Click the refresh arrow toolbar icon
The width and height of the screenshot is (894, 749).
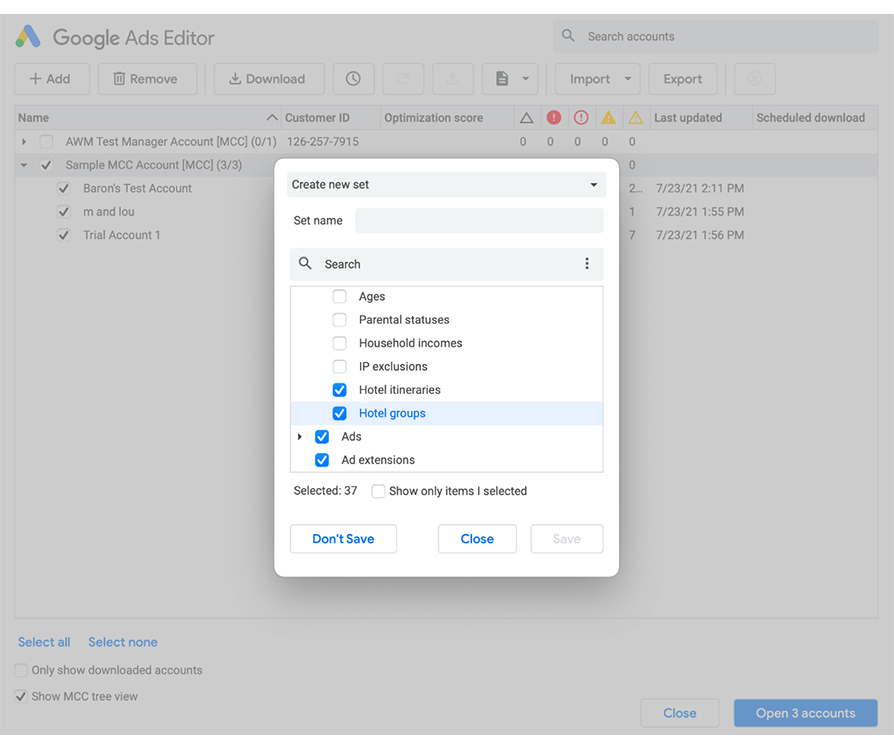point(403,79)
